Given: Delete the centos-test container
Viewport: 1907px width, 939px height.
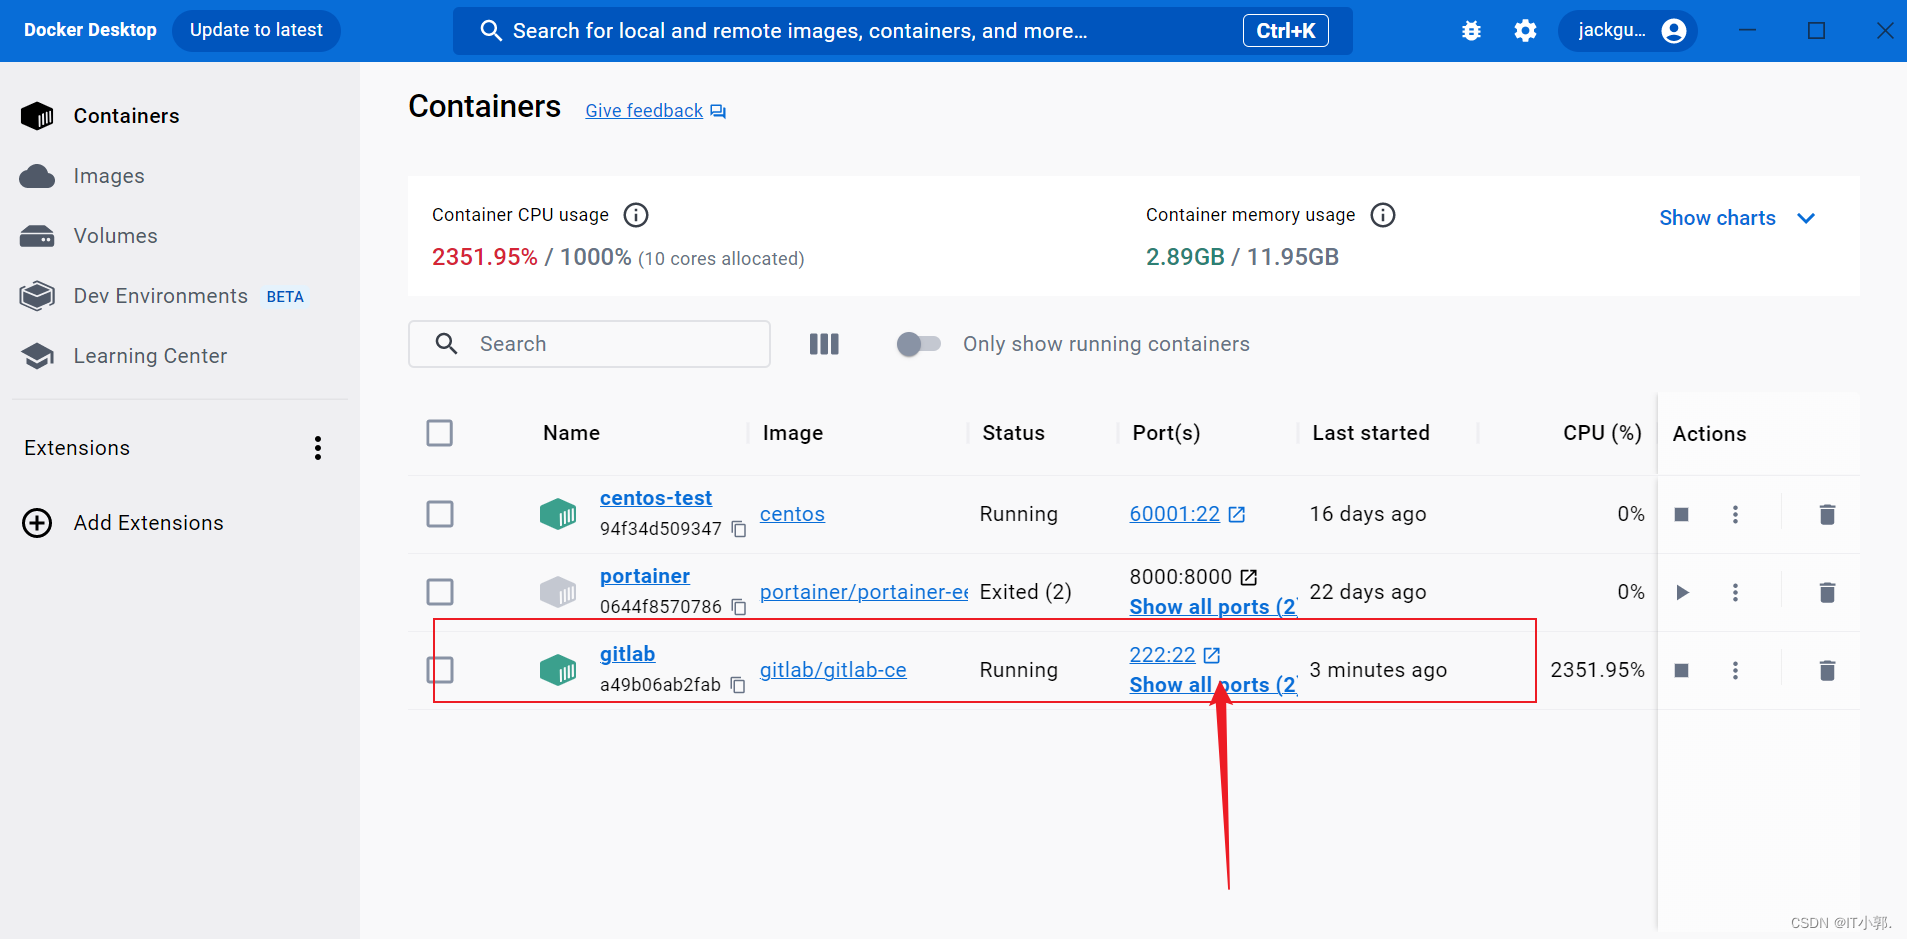Looking at the screenshot, I should [1827, 514].
